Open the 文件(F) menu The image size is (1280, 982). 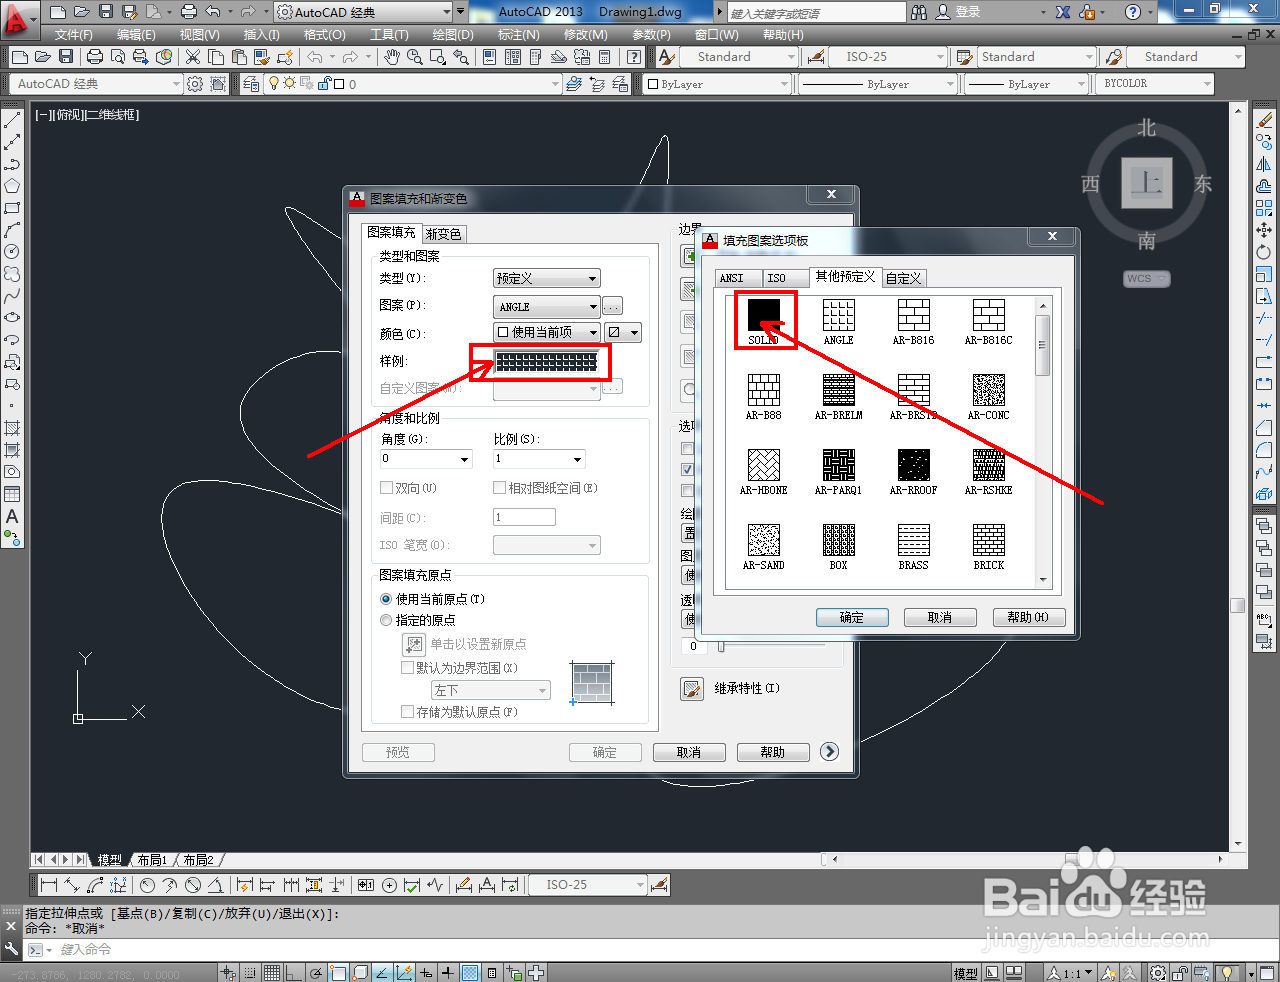[74, 34]
